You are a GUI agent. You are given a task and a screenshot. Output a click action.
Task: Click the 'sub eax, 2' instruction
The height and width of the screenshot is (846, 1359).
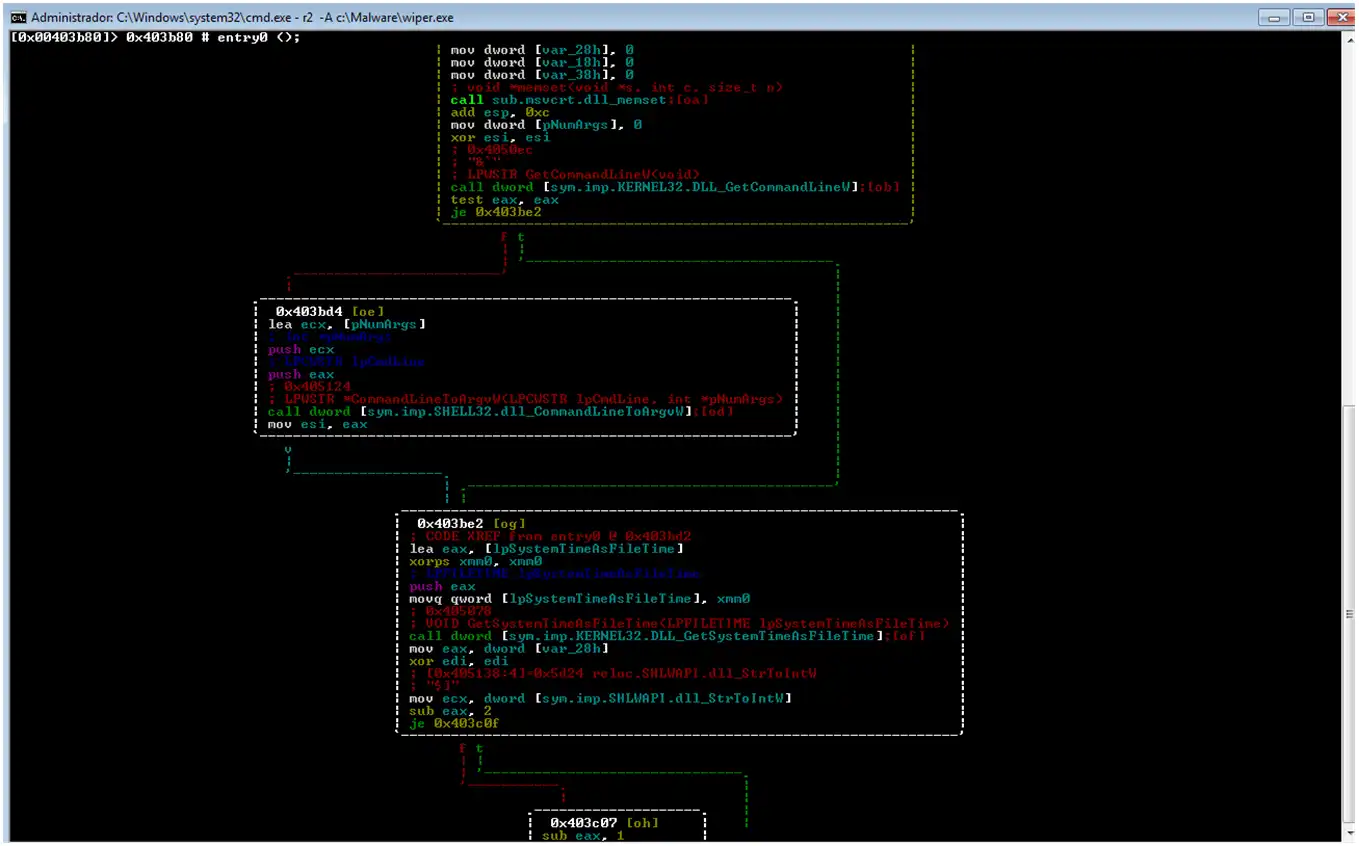click(x=448, y=711)
